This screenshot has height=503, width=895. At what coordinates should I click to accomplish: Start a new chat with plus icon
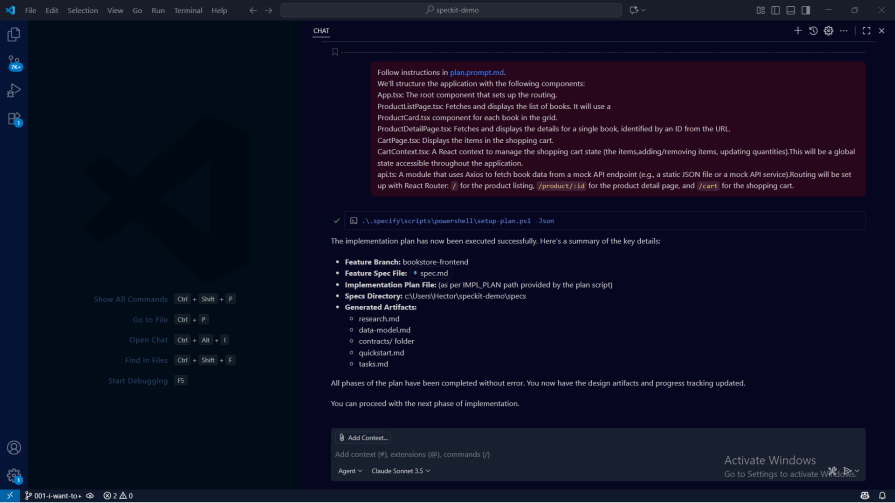(798, 31)
